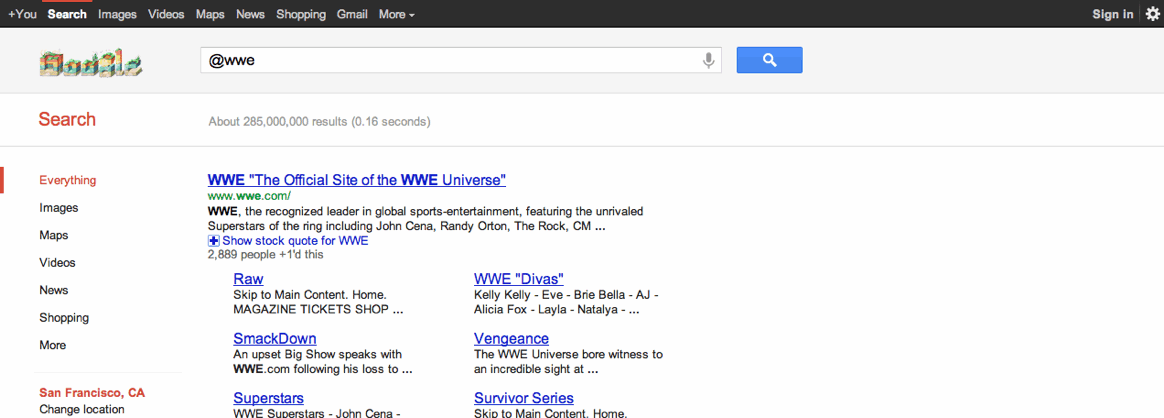The height and width of the screenshot is (418, 1164).
Task: Filter results by News in sidebar
Action: [53, 290]
